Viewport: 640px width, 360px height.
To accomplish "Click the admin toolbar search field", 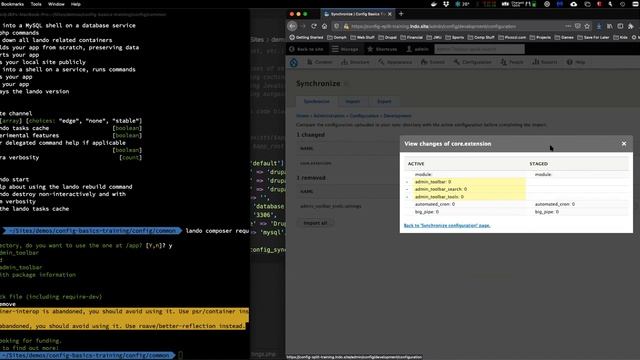I will click(479, 49).
